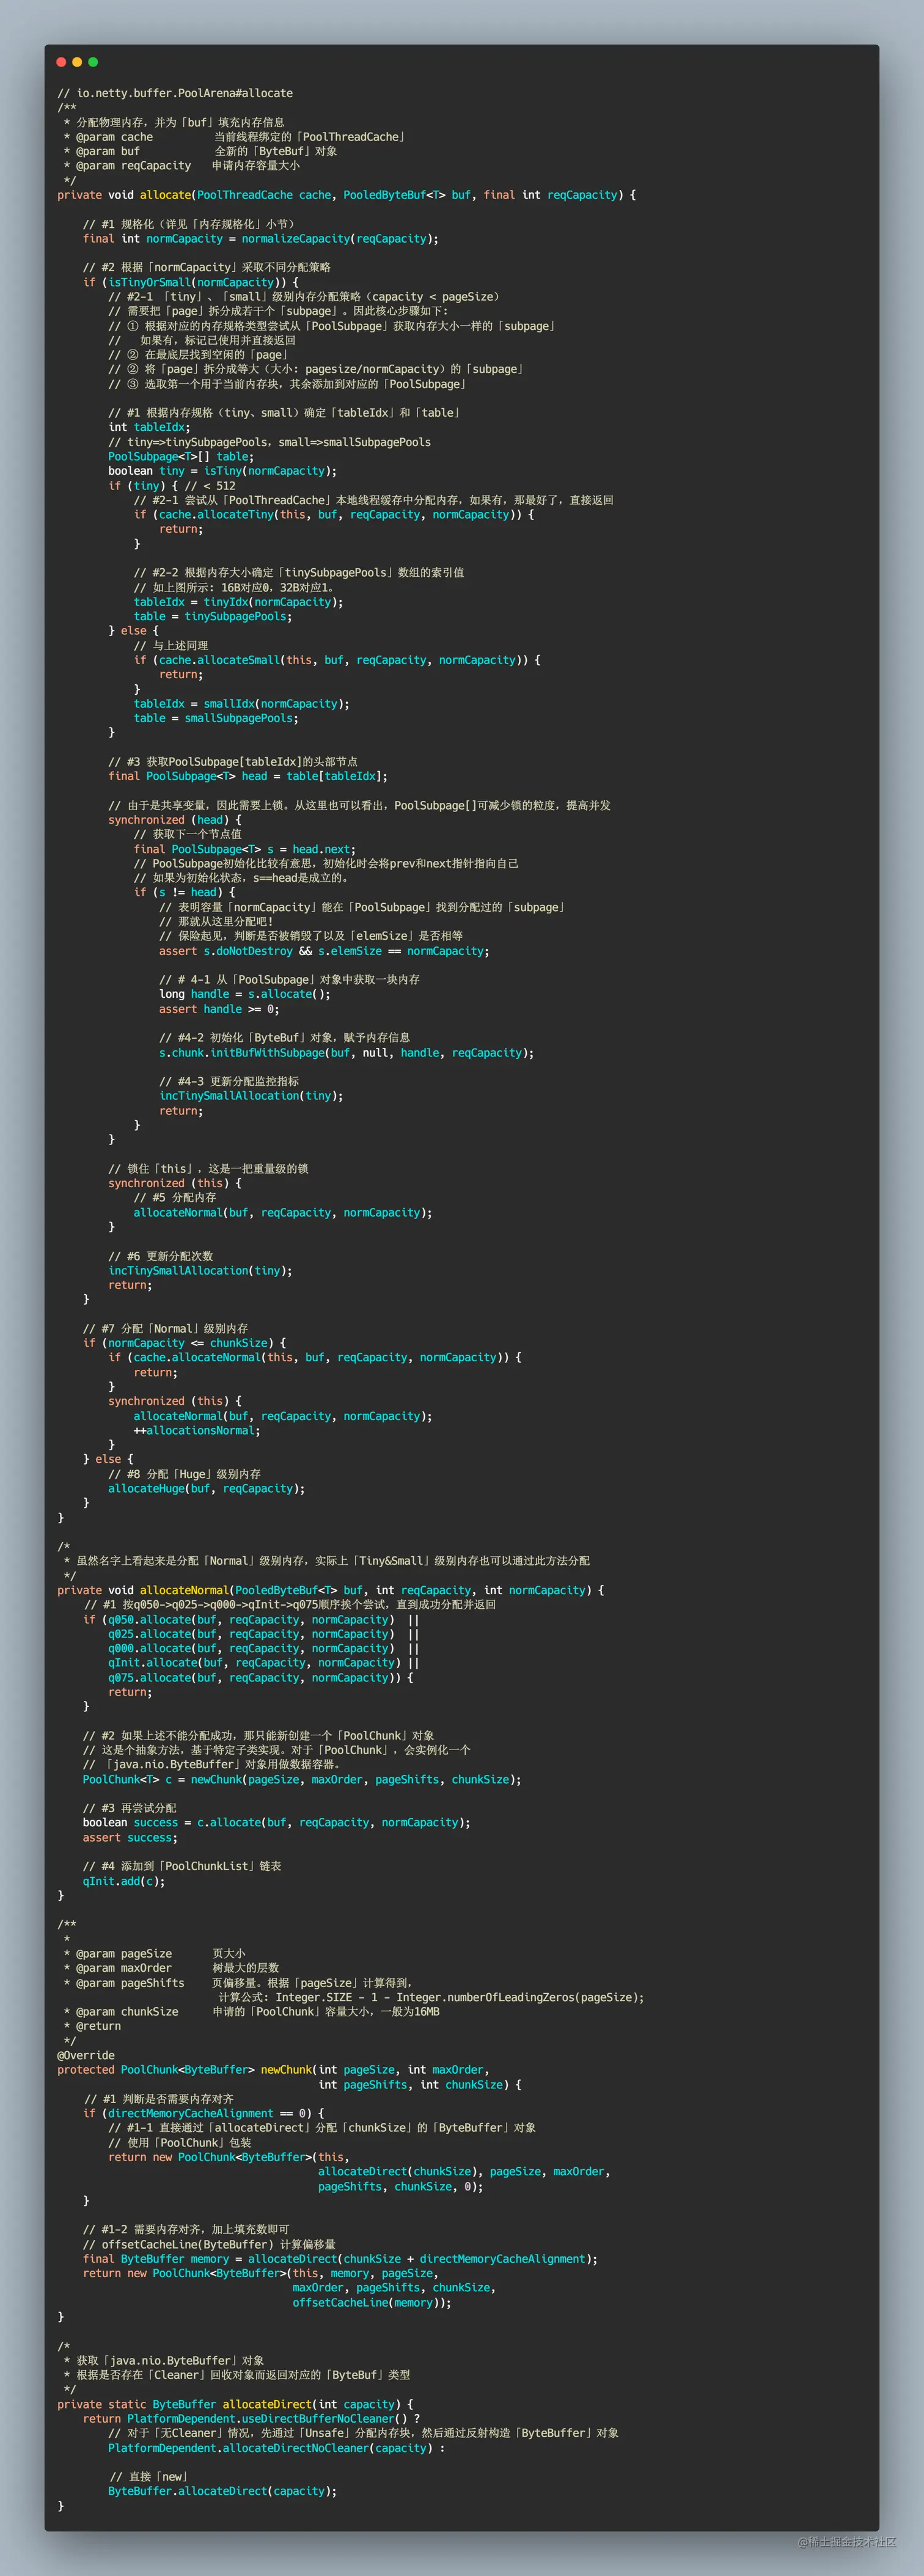Select the '@param cache' doc line
This screenshot has height=2576, width=924.
pyautogui.click(x=235, y=137)
